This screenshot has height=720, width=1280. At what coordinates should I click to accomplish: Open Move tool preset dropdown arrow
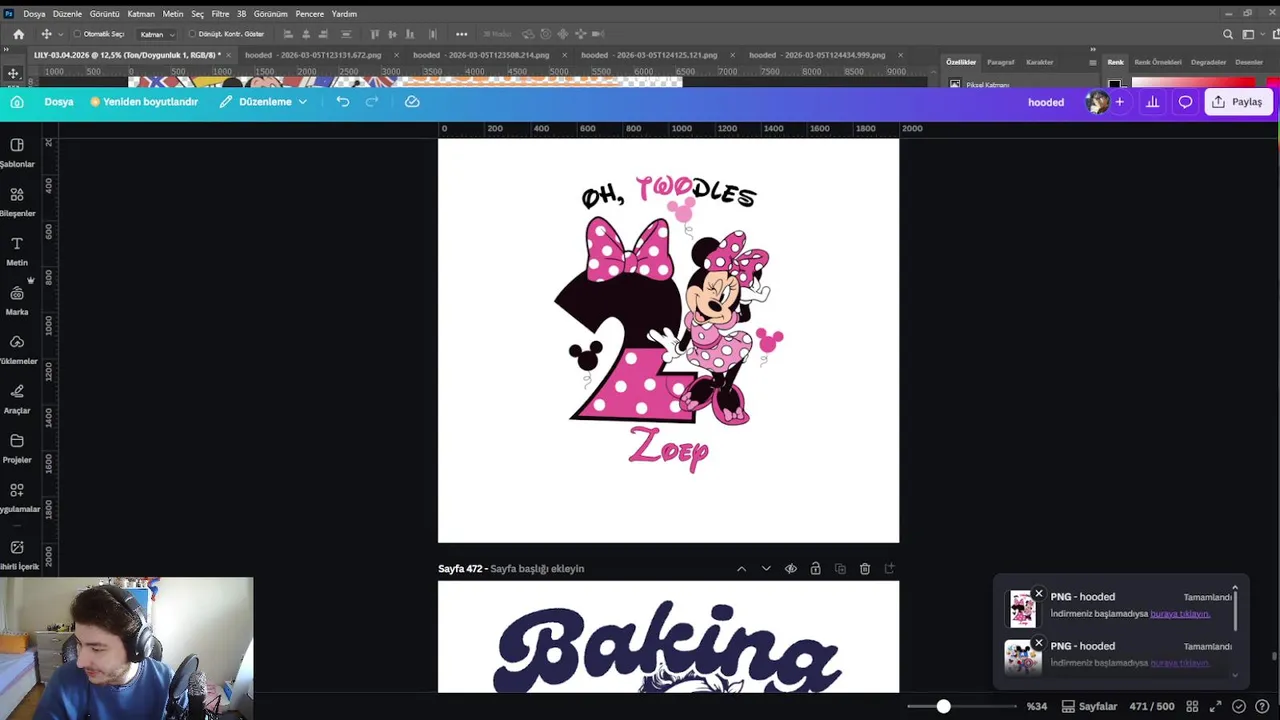pos(60,34)
